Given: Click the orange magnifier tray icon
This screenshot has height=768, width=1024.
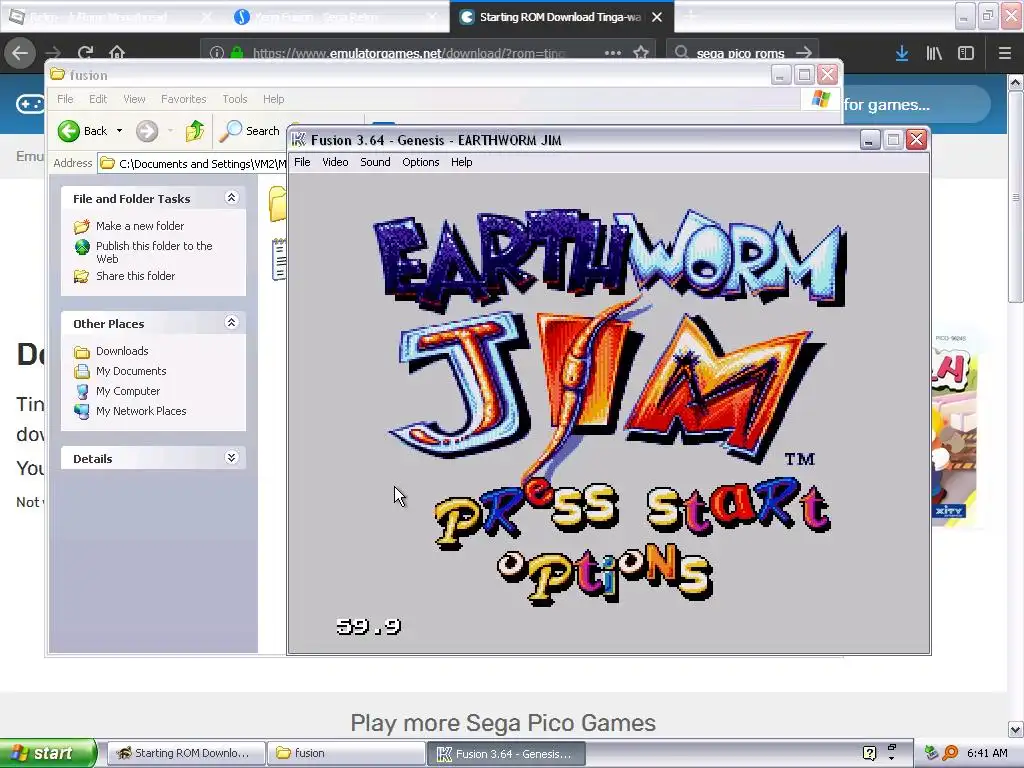Looking at the screenshot, I should pos(951,753).
